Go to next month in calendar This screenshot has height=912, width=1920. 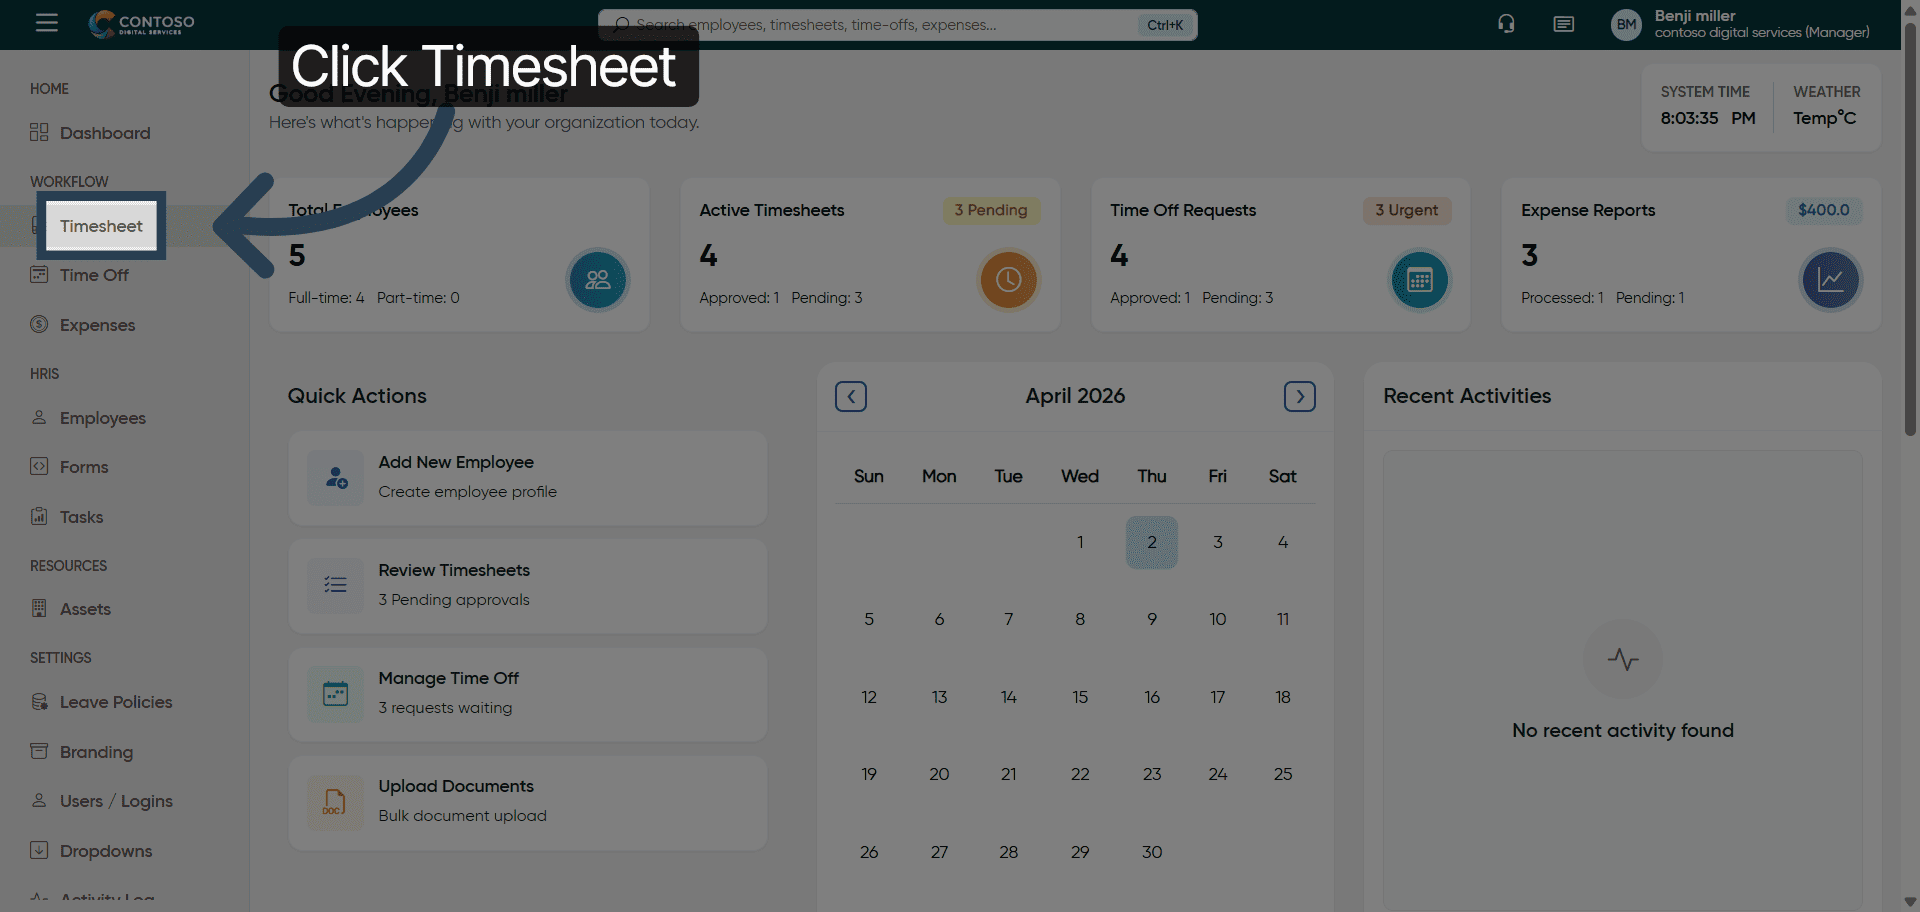[1299, 397]
